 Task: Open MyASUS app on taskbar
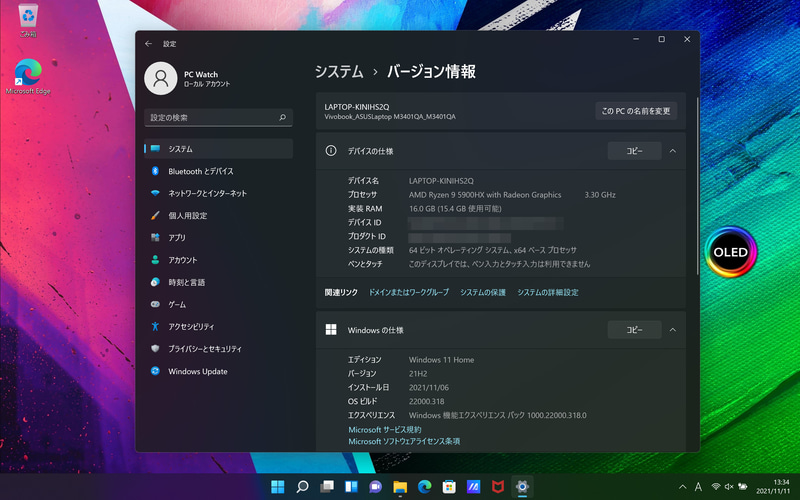tap(473, 487)
